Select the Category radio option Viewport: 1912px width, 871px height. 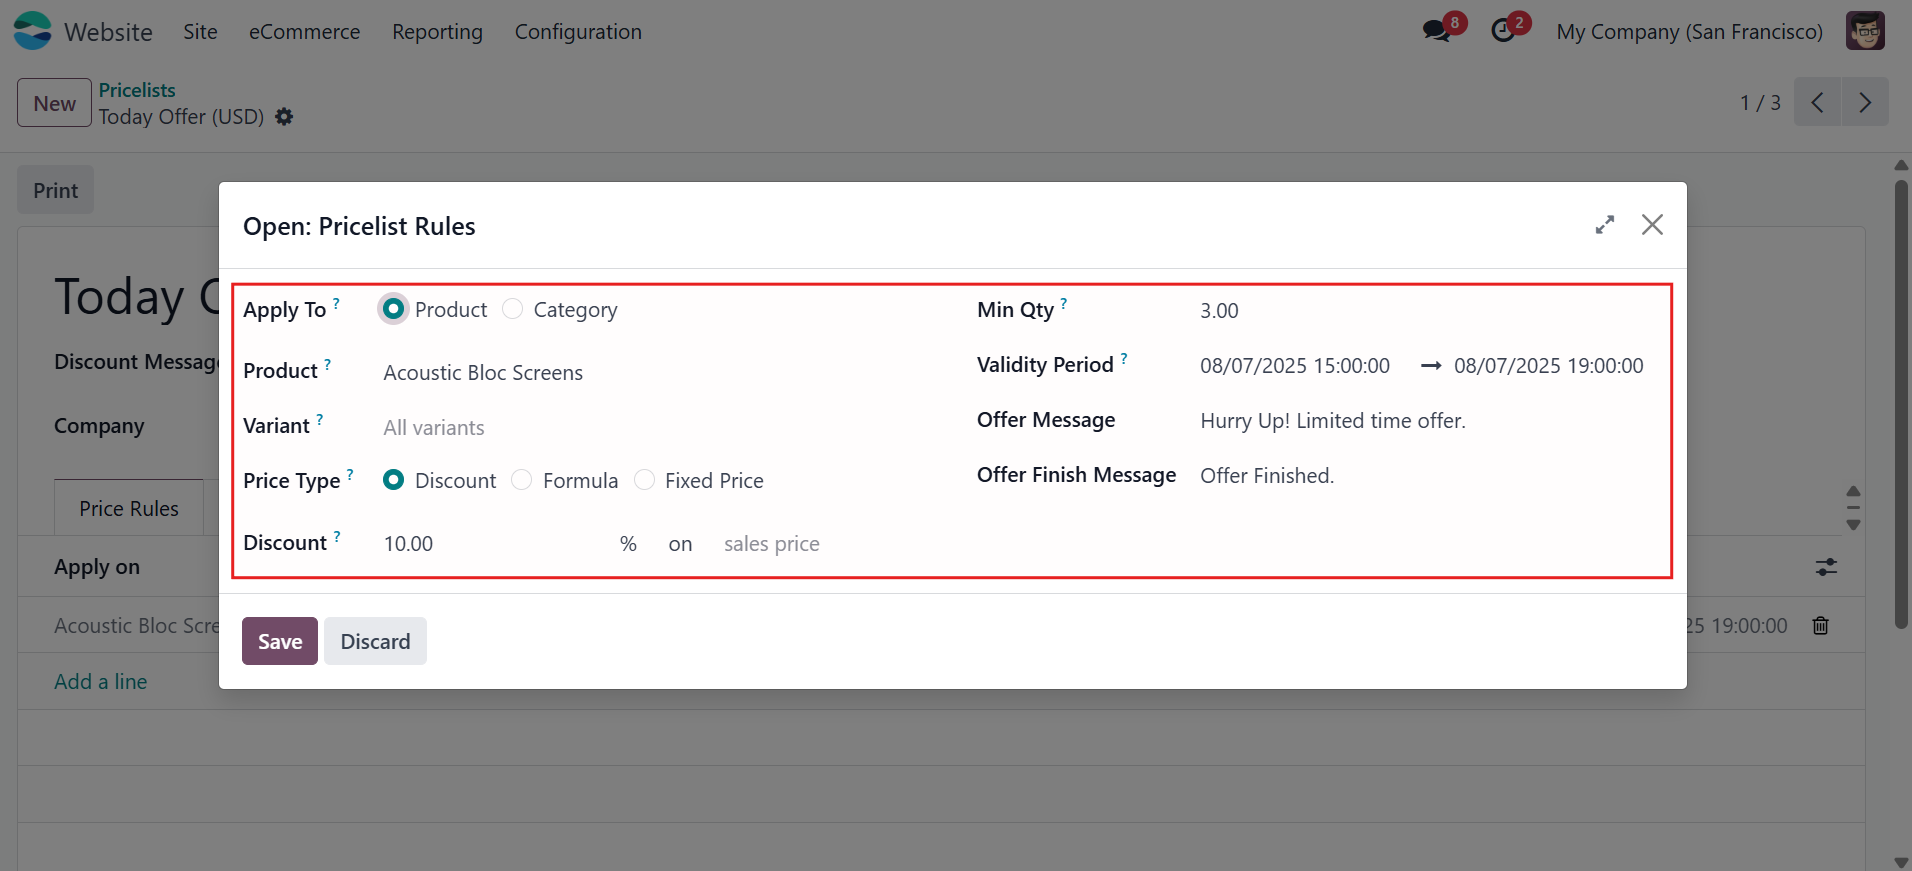512,309
